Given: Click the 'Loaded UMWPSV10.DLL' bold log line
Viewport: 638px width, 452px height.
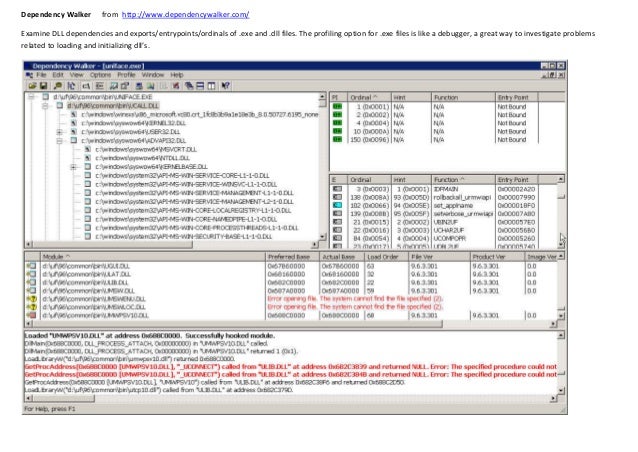Looking at the screenshot, I should (x=149, y=336).
